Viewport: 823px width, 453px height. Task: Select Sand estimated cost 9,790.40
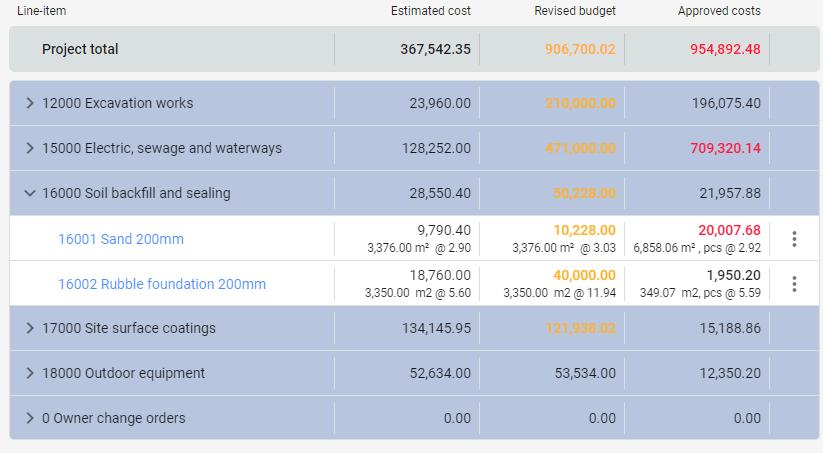click(443, 230)
